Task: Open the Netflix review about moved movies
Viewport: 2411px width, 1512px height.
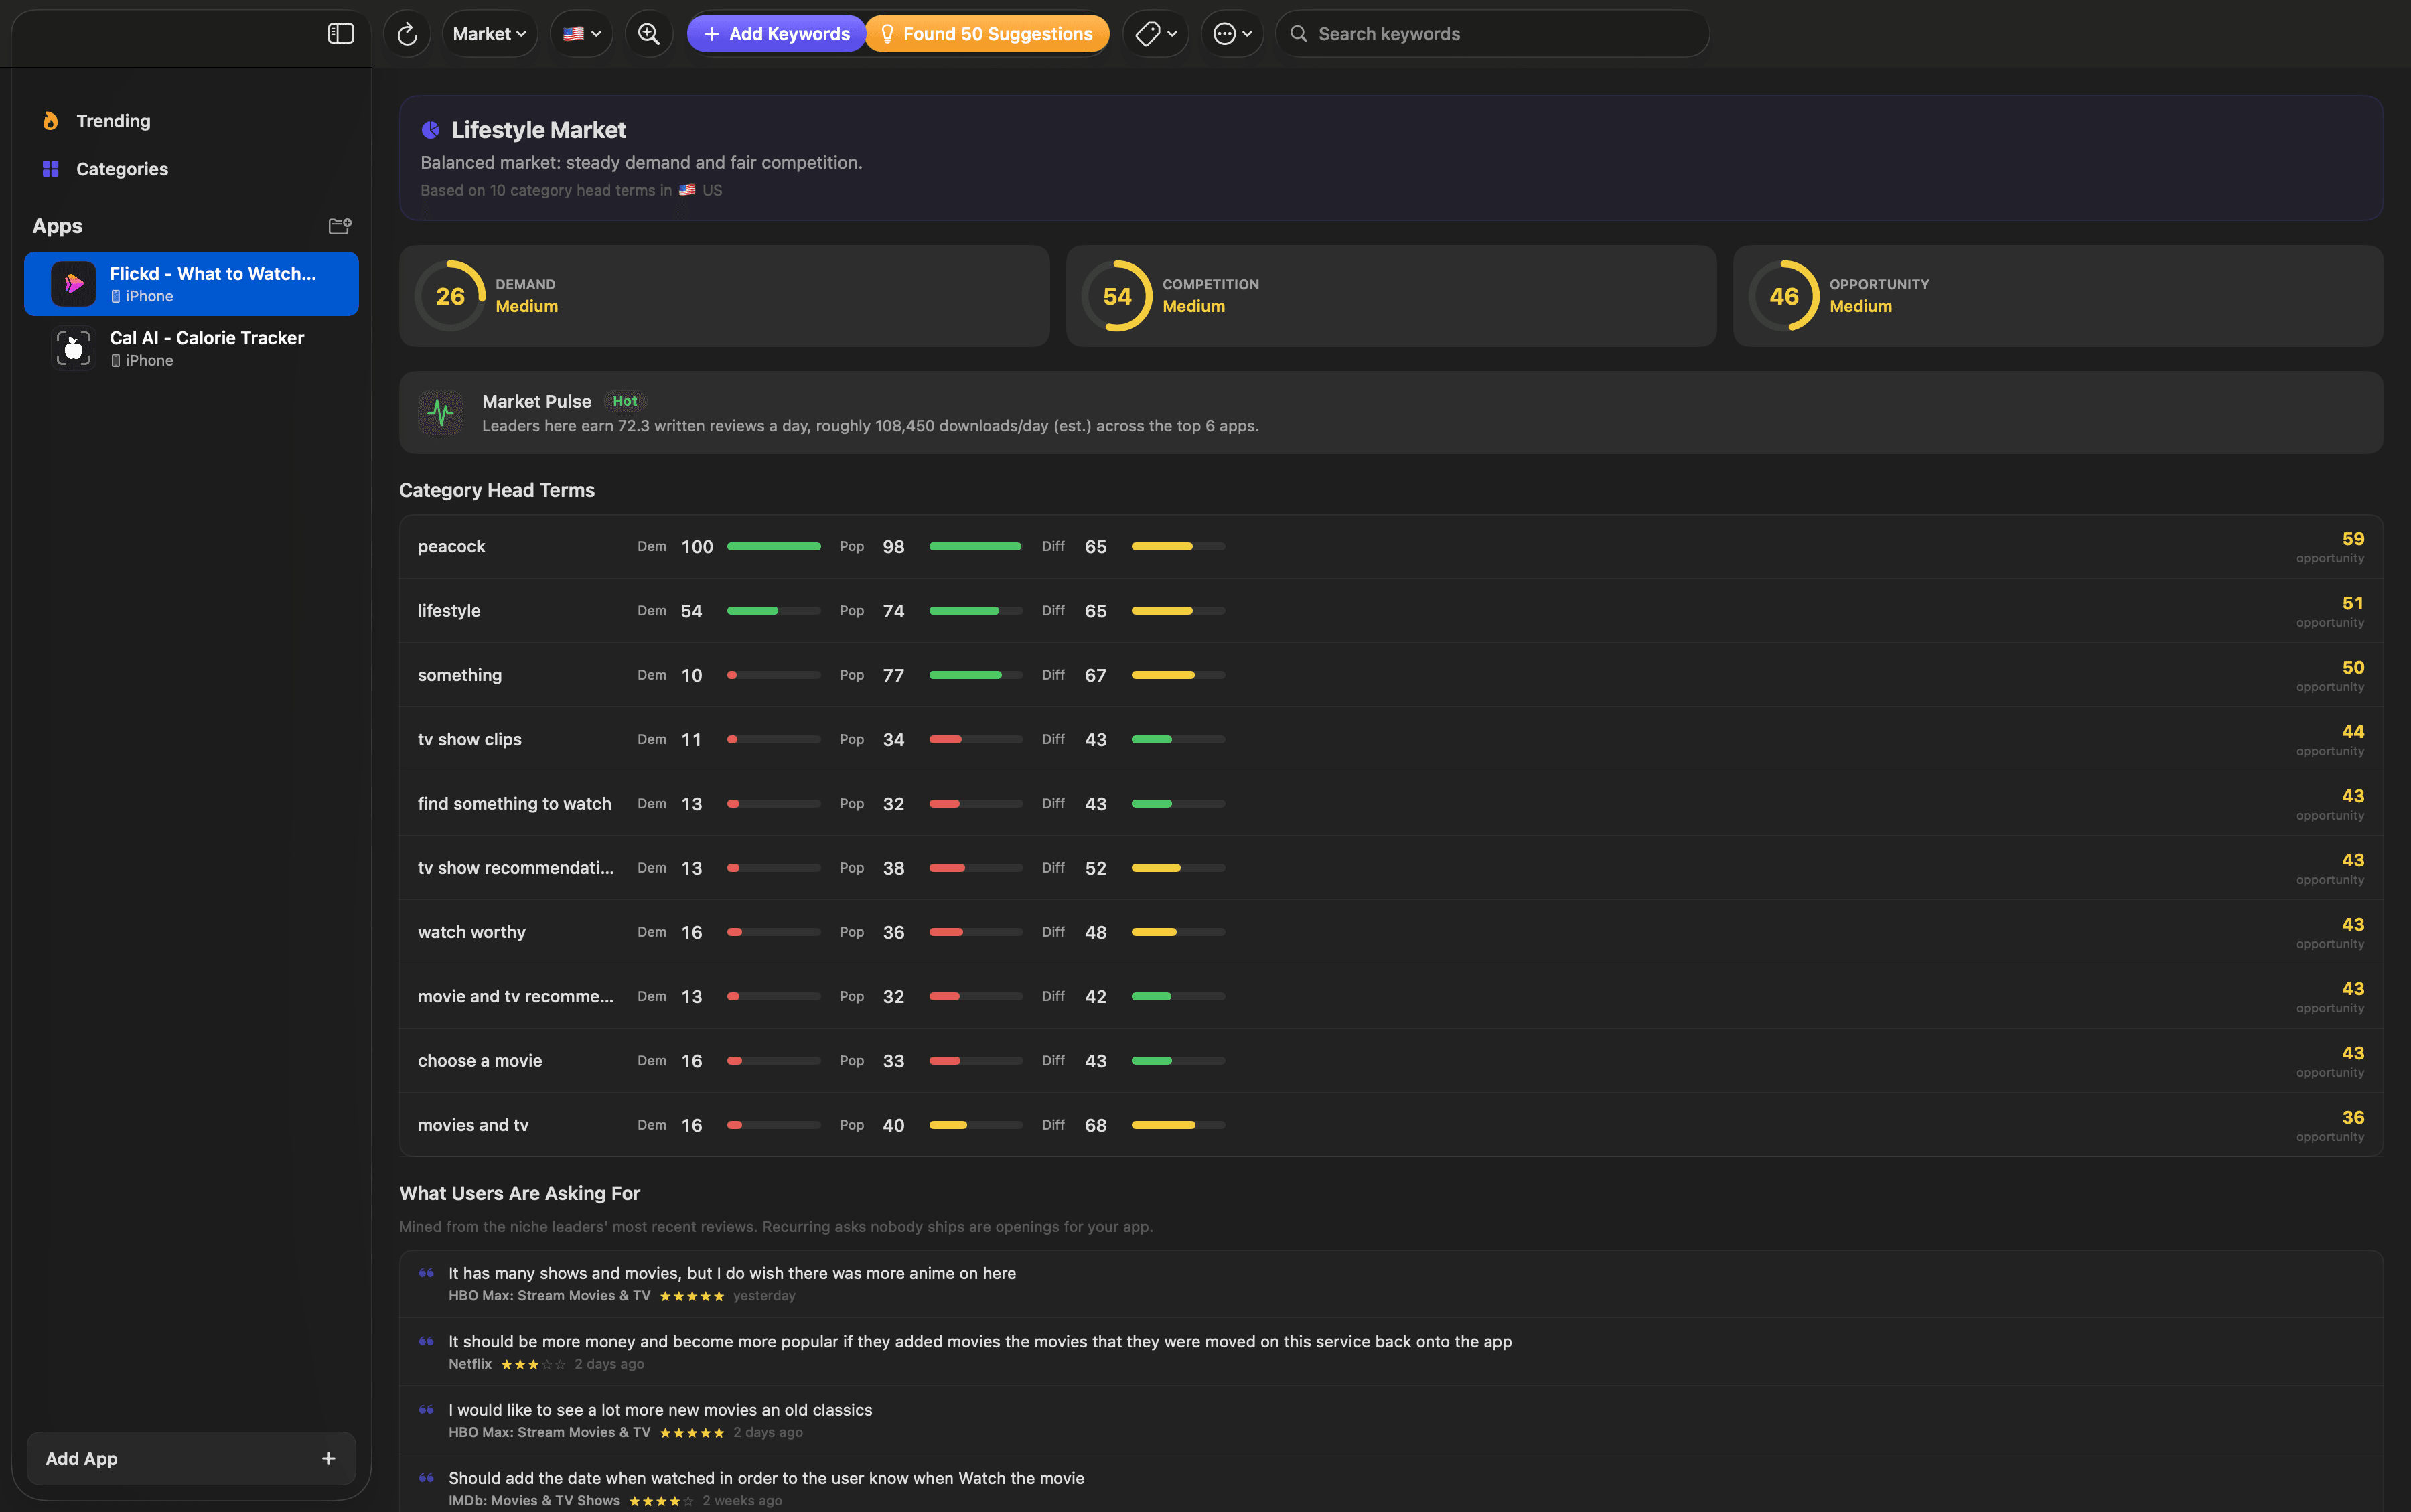Action: (x=1391, y=1352)
